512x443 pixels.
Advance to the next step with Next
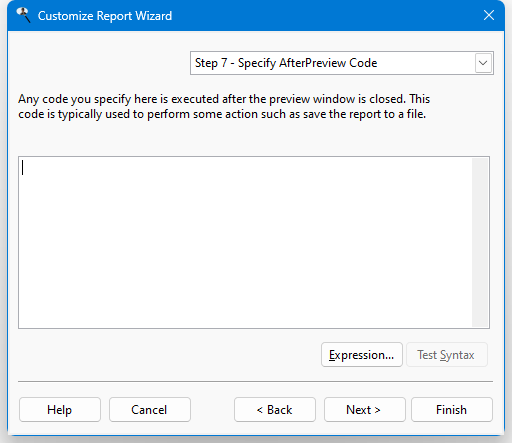point(365,409)
